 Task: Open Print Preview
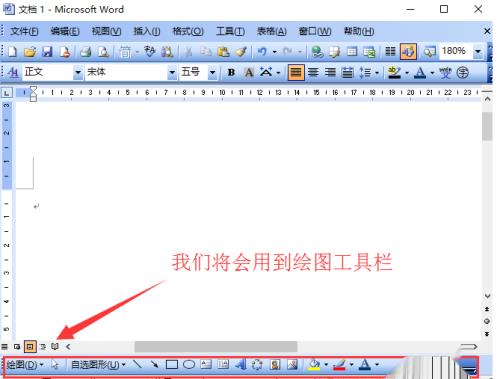pos(104,52)
